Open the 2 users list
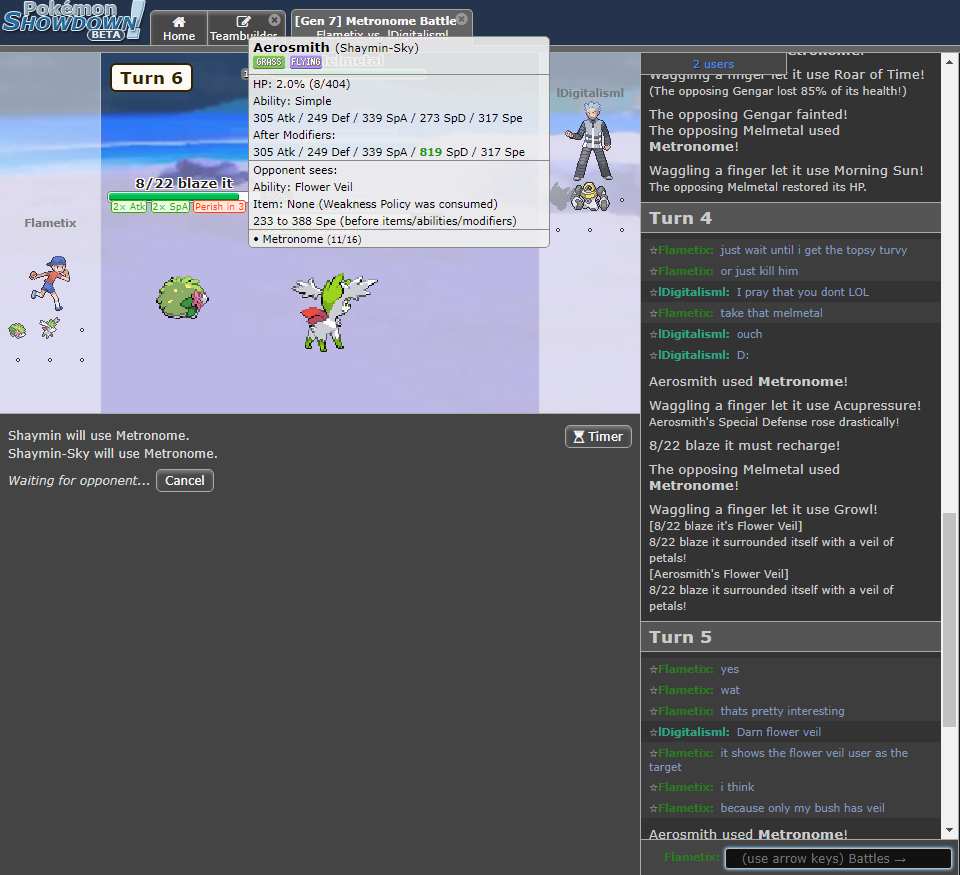Image resolution: width=960 pixels, height=875 pixels. coord(713,64)
